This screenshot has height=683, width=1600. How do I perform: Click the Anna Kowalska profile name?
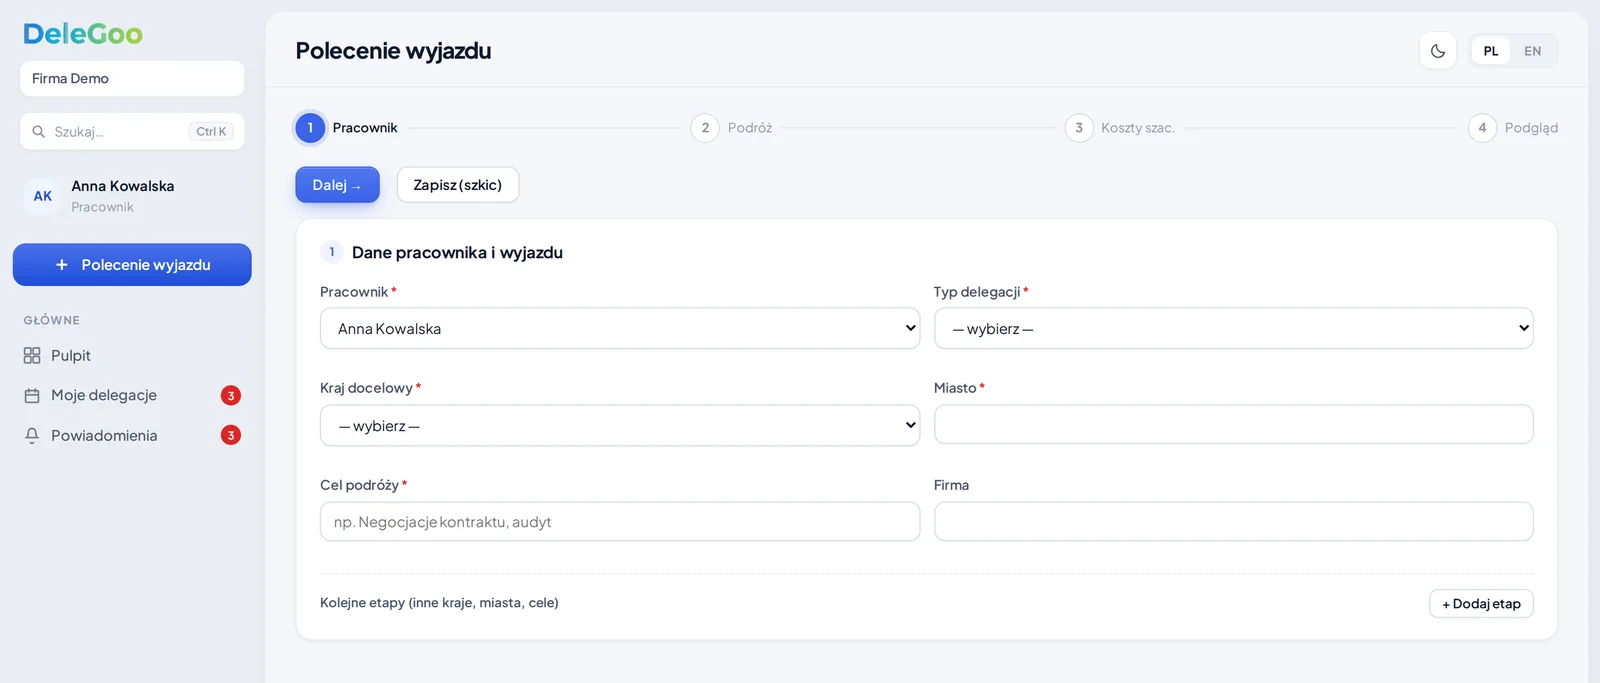pos(123,186)
